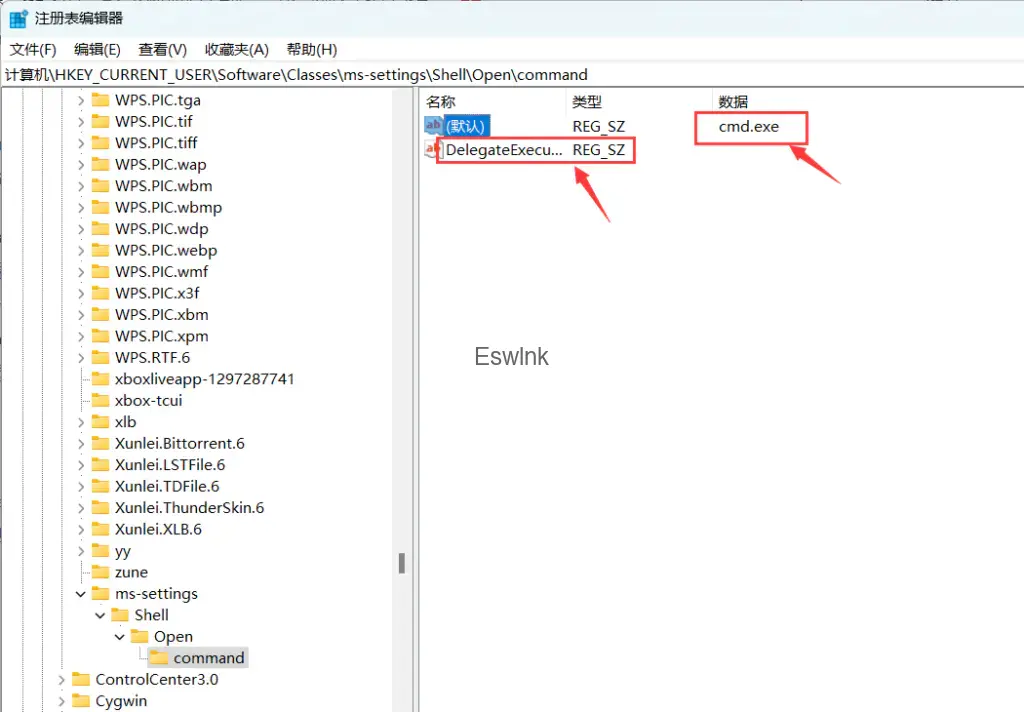Collapse the ms-settings tree node
Viewport: 1024px width, 712px height.
pyautogui.click(x=80, y=594)
